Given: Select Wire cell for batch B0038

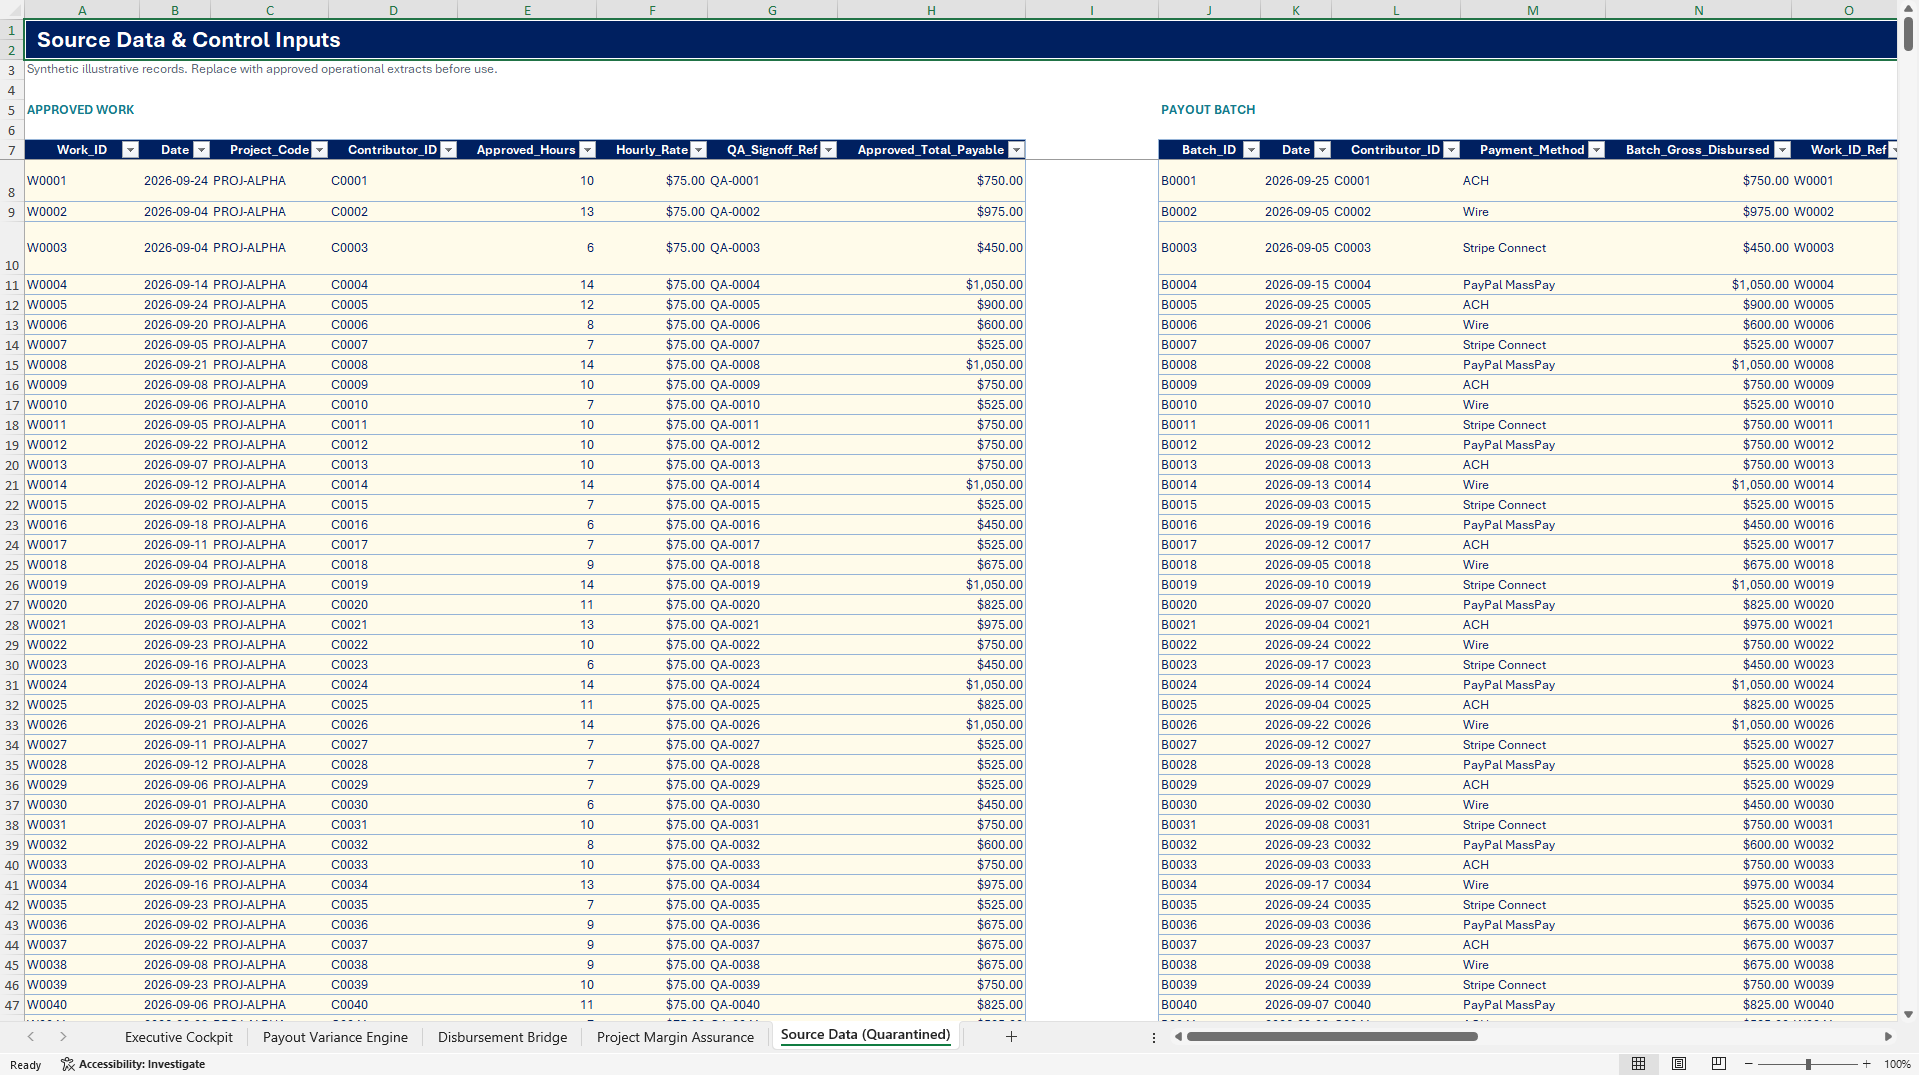Looking at the screenshot, I should click(x=1532, y=965).
